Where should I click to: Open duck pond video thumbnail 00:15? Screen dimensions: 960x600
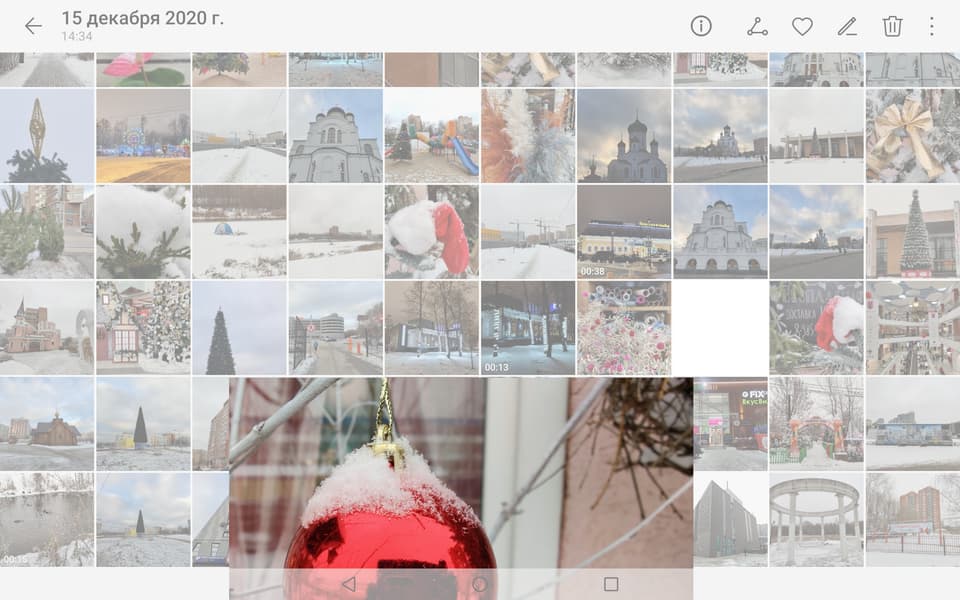click(47, 519)
